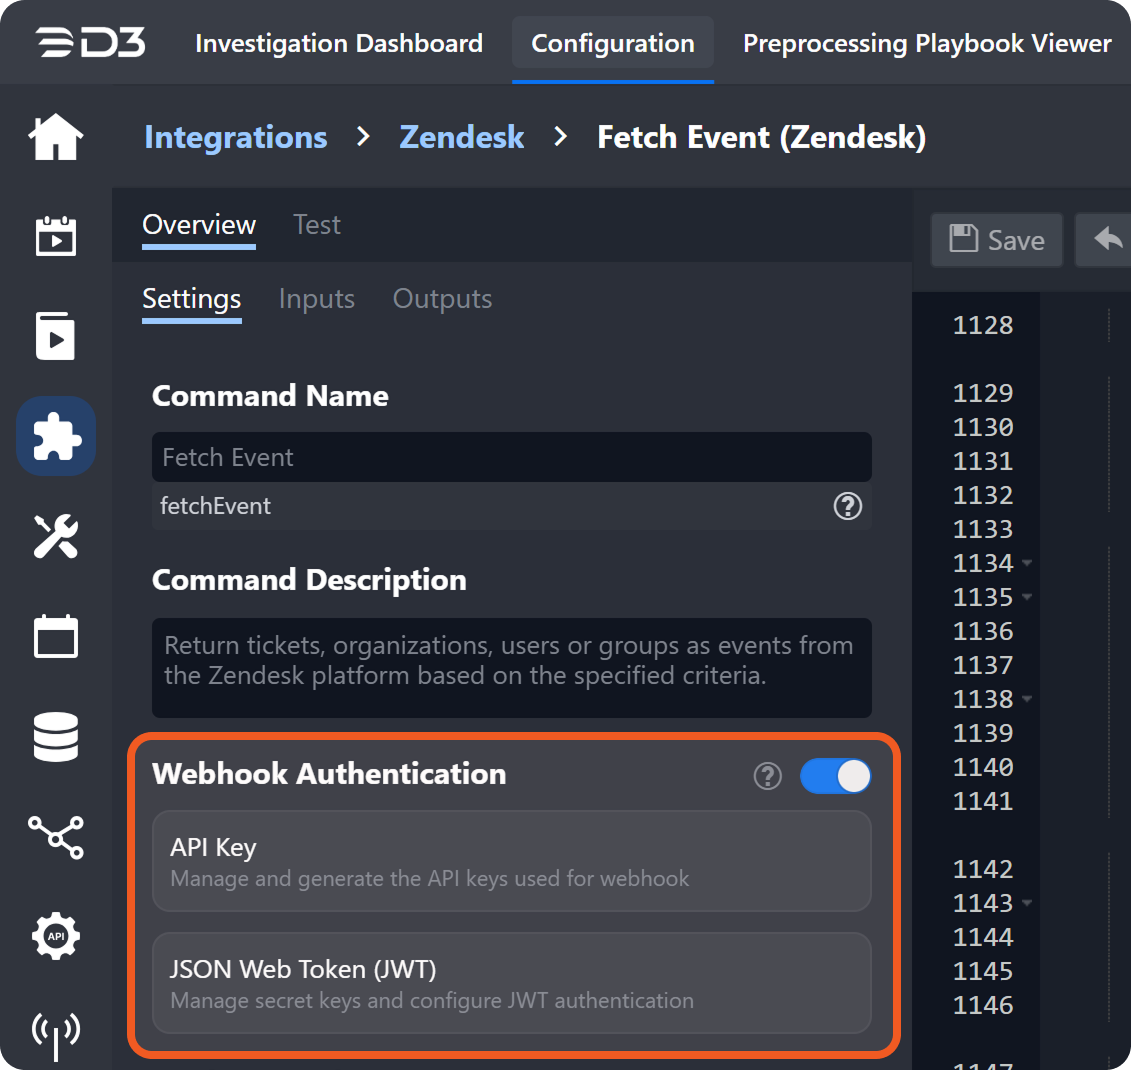Navigate to Zendesk breadcrumb link
The height and width of the screenshot is (1070, 1131).
(x=461, y=137)
